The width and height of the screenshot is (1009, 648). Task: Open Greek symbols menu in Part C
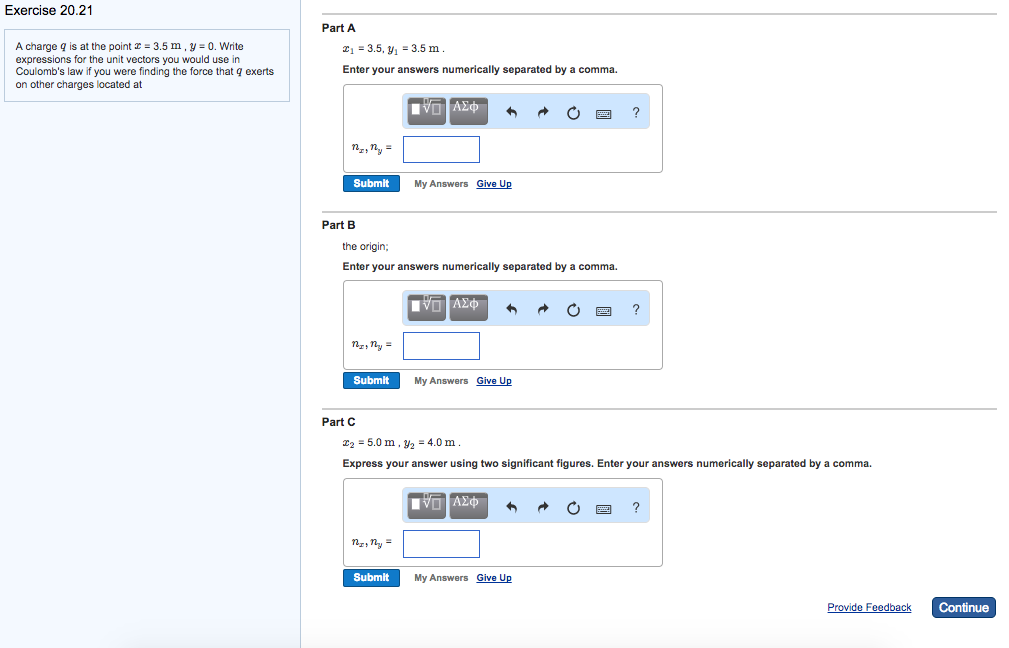click(x=468, y=505)
